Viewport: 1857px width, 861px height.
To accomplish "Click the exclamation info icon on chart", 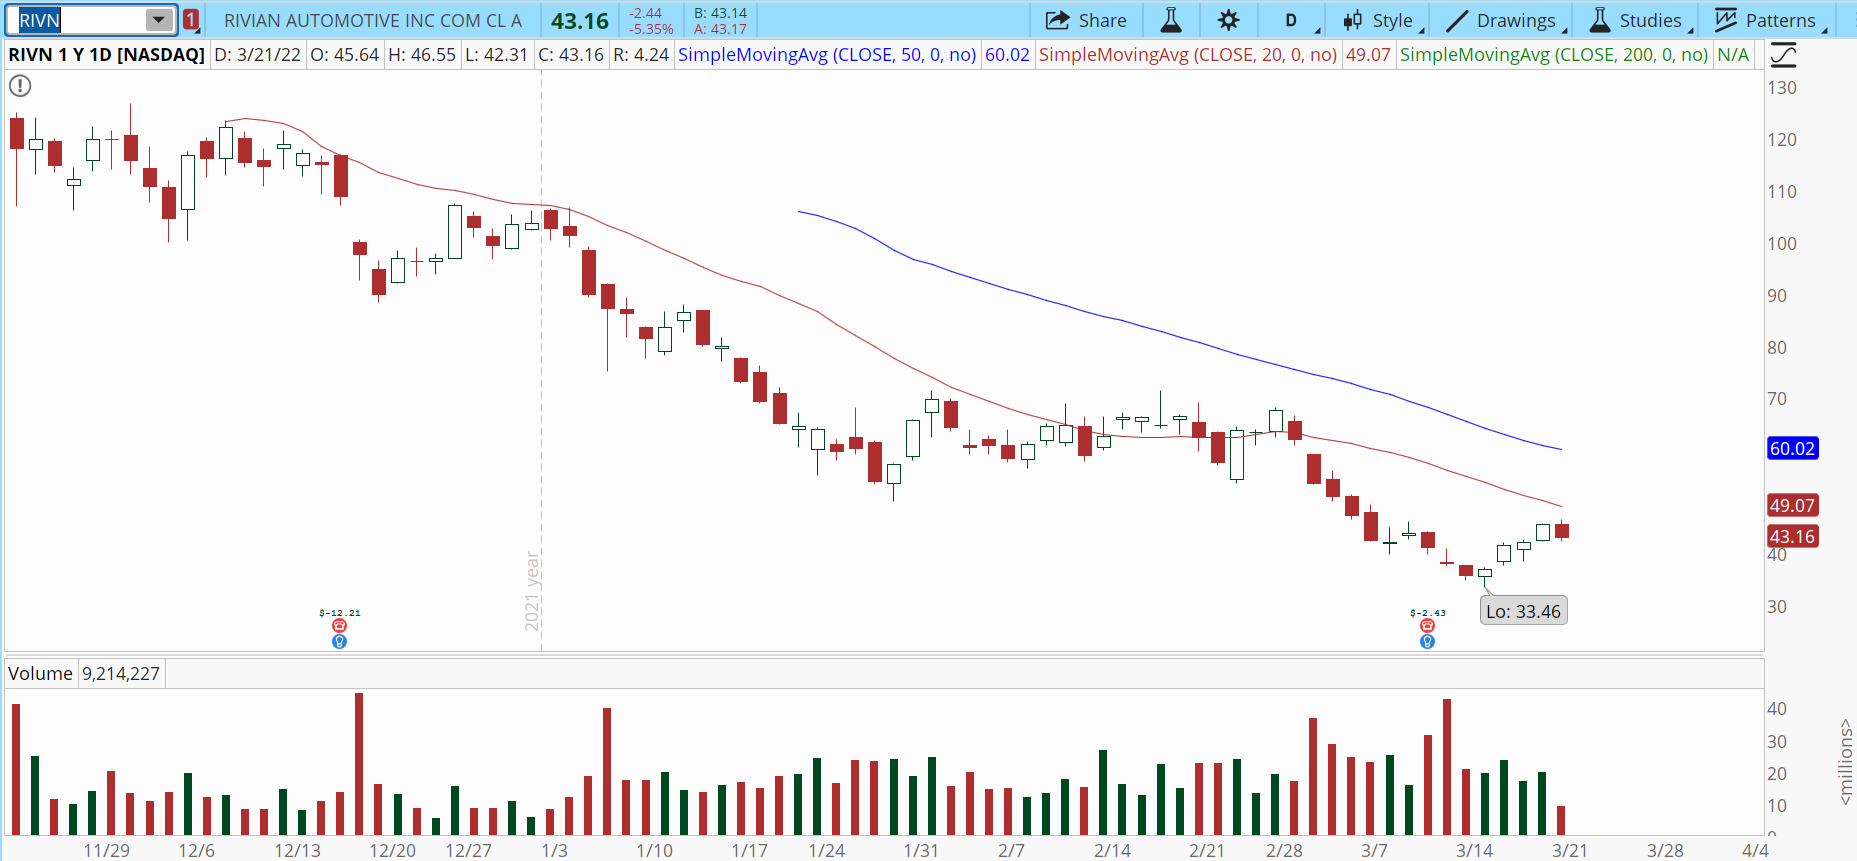I will [20, 86].
